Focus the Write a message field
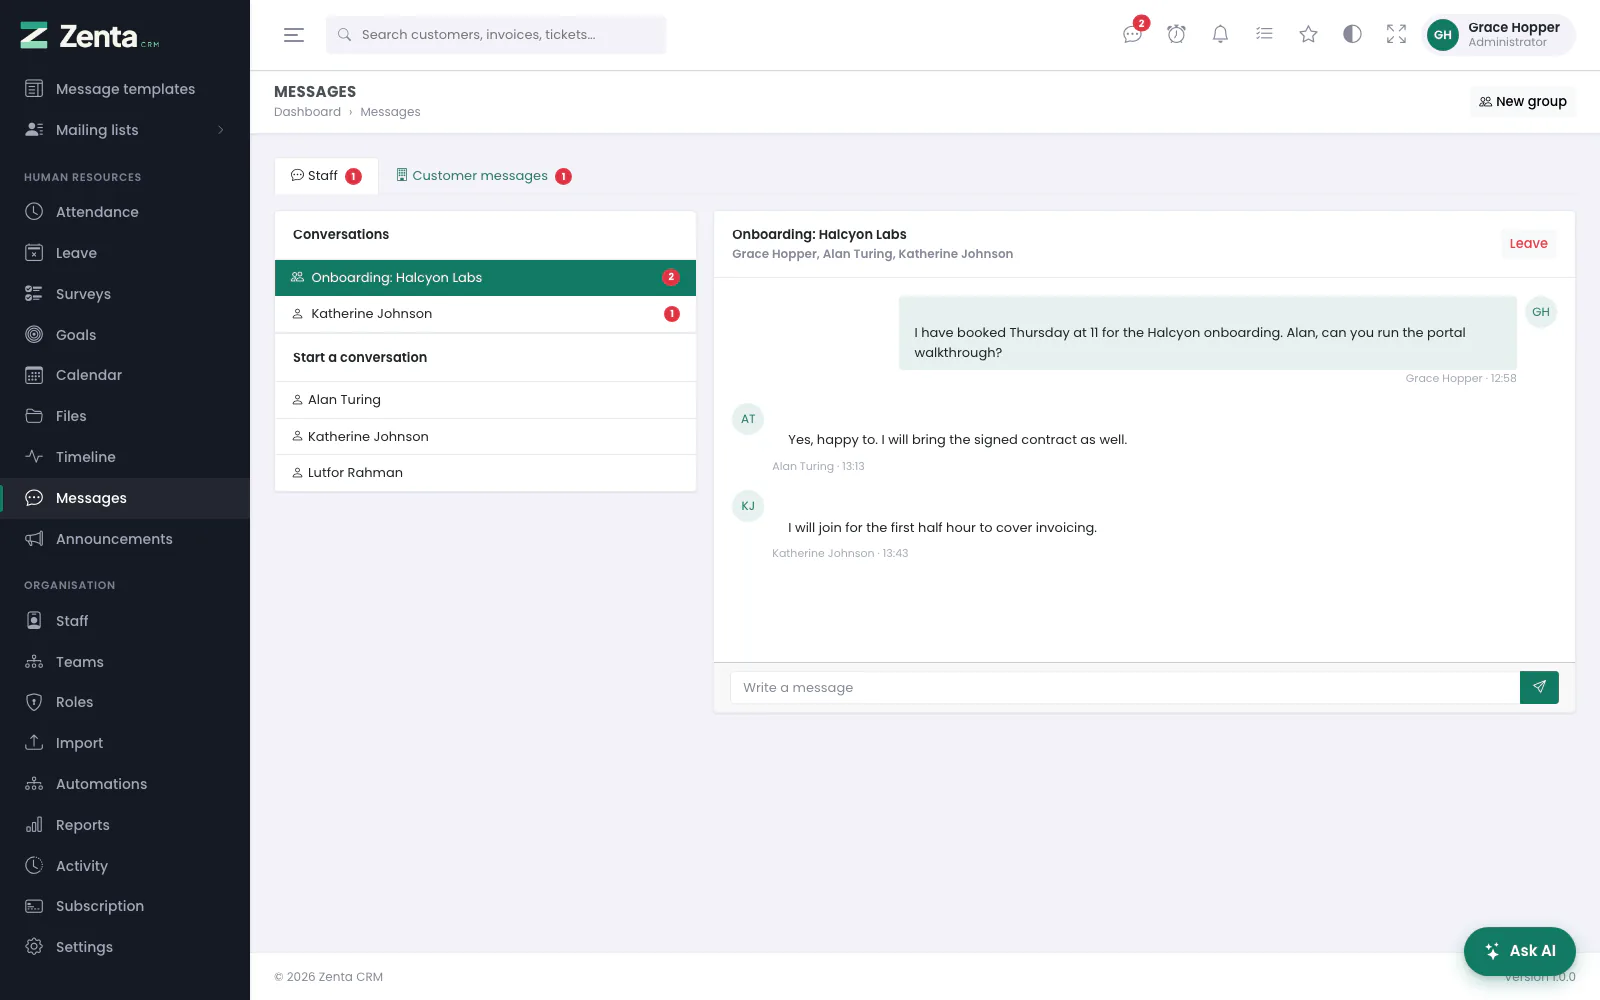The width and height of the screenshot is (1600, 1000). [1125, 687]
